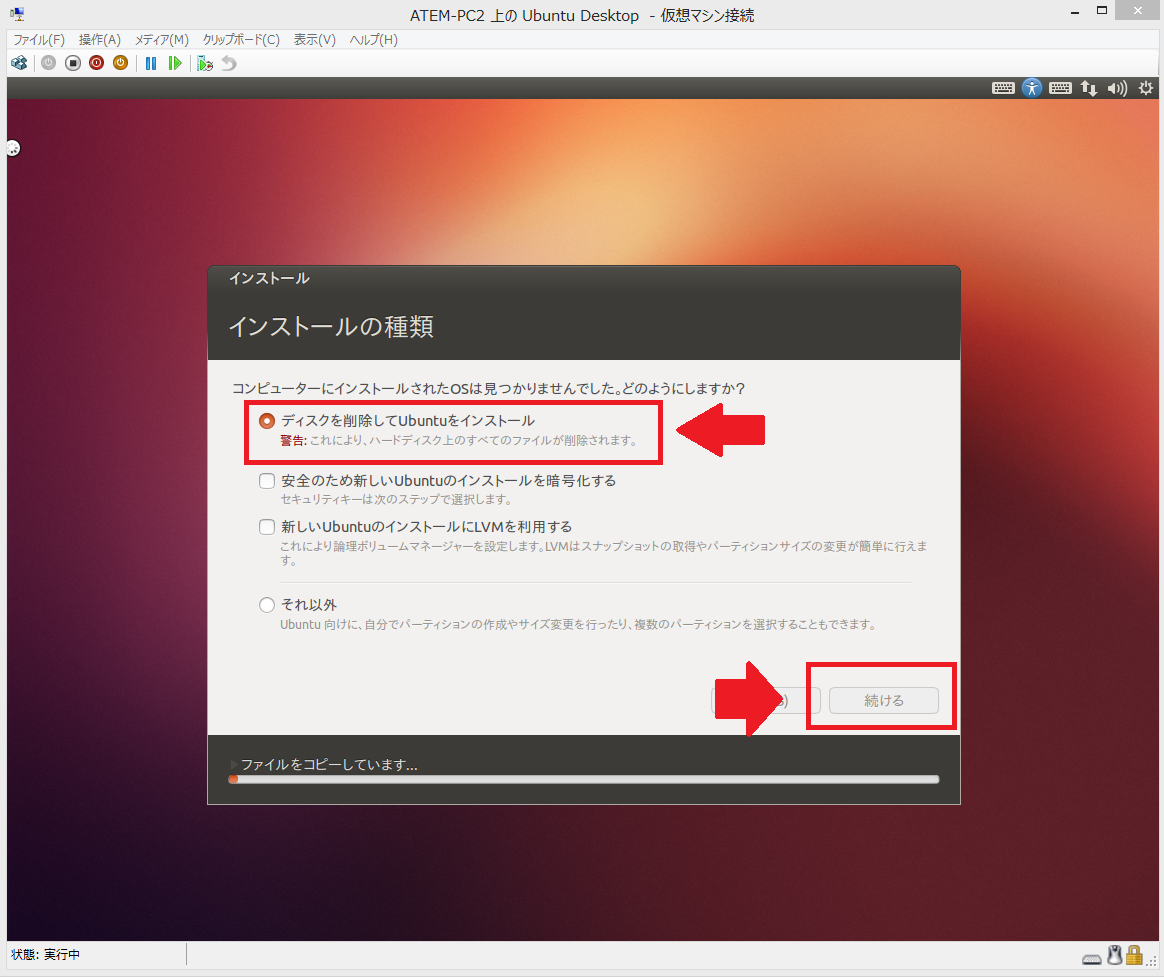The height and width of the screenshot is (977, 1164).
Task: Open the Ubuntu accessibility indicator
Action: (x=1032, y=88)
